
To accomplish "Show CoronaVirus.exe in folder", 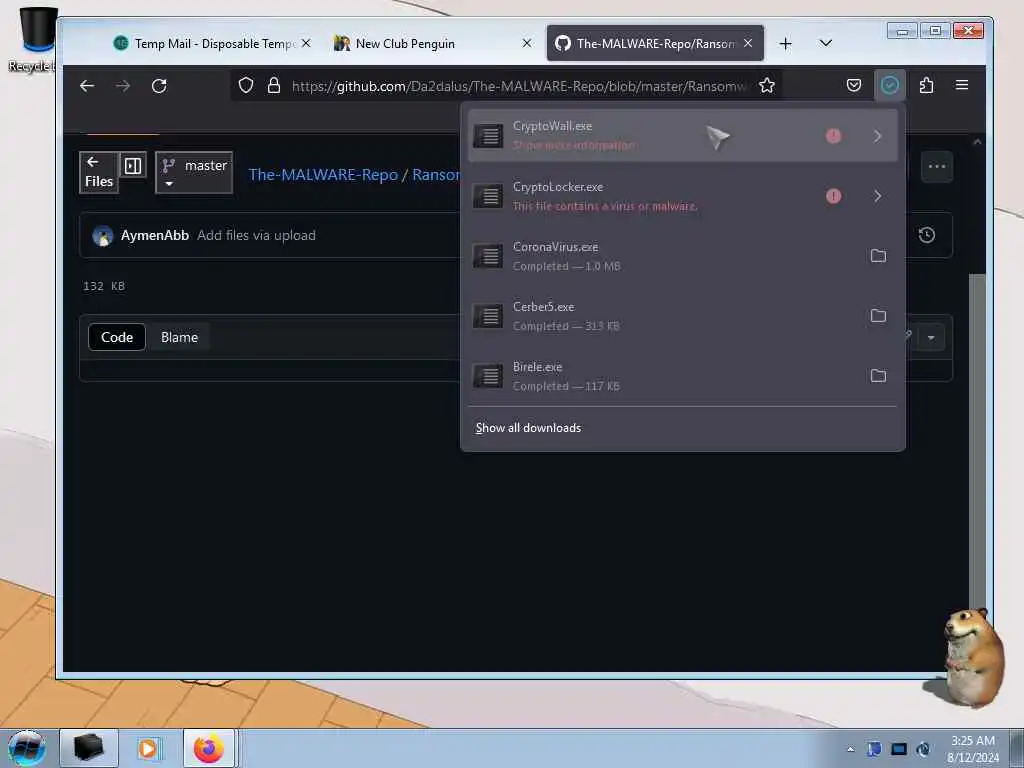I will [x=878, y=255].
